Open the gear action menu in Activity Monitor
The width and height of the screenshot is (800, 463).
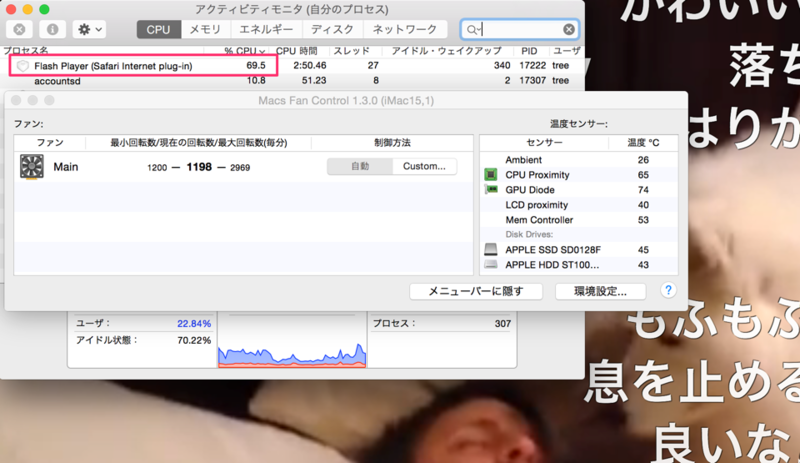tap(89, 30)
